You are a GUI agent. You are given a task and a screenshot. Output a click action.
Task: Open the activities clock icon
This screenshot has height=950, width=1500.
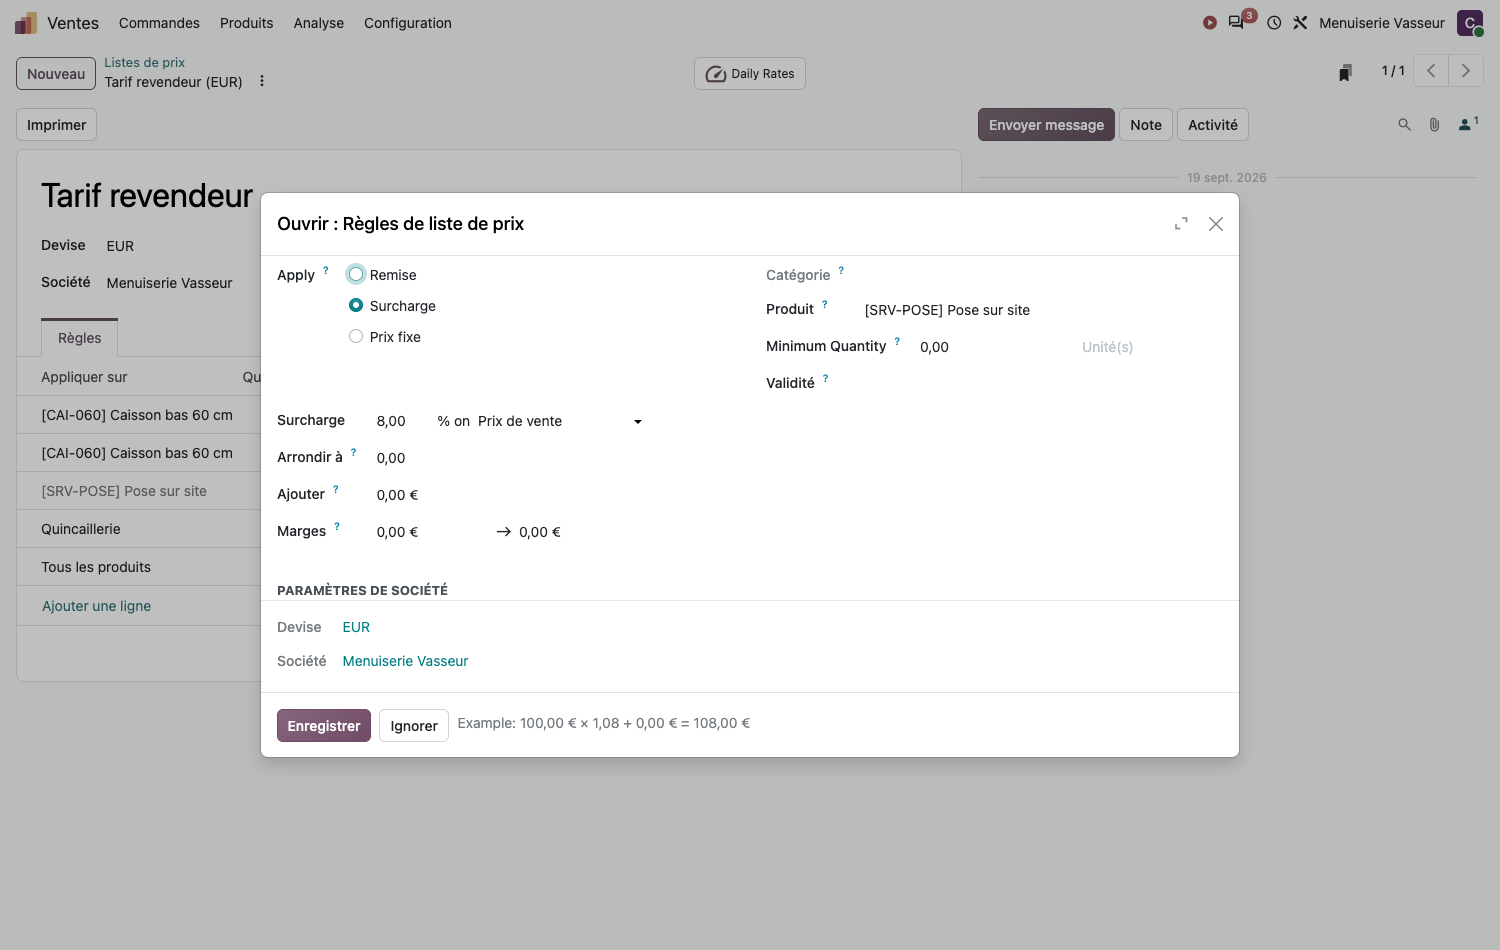tap(1274, 23)
